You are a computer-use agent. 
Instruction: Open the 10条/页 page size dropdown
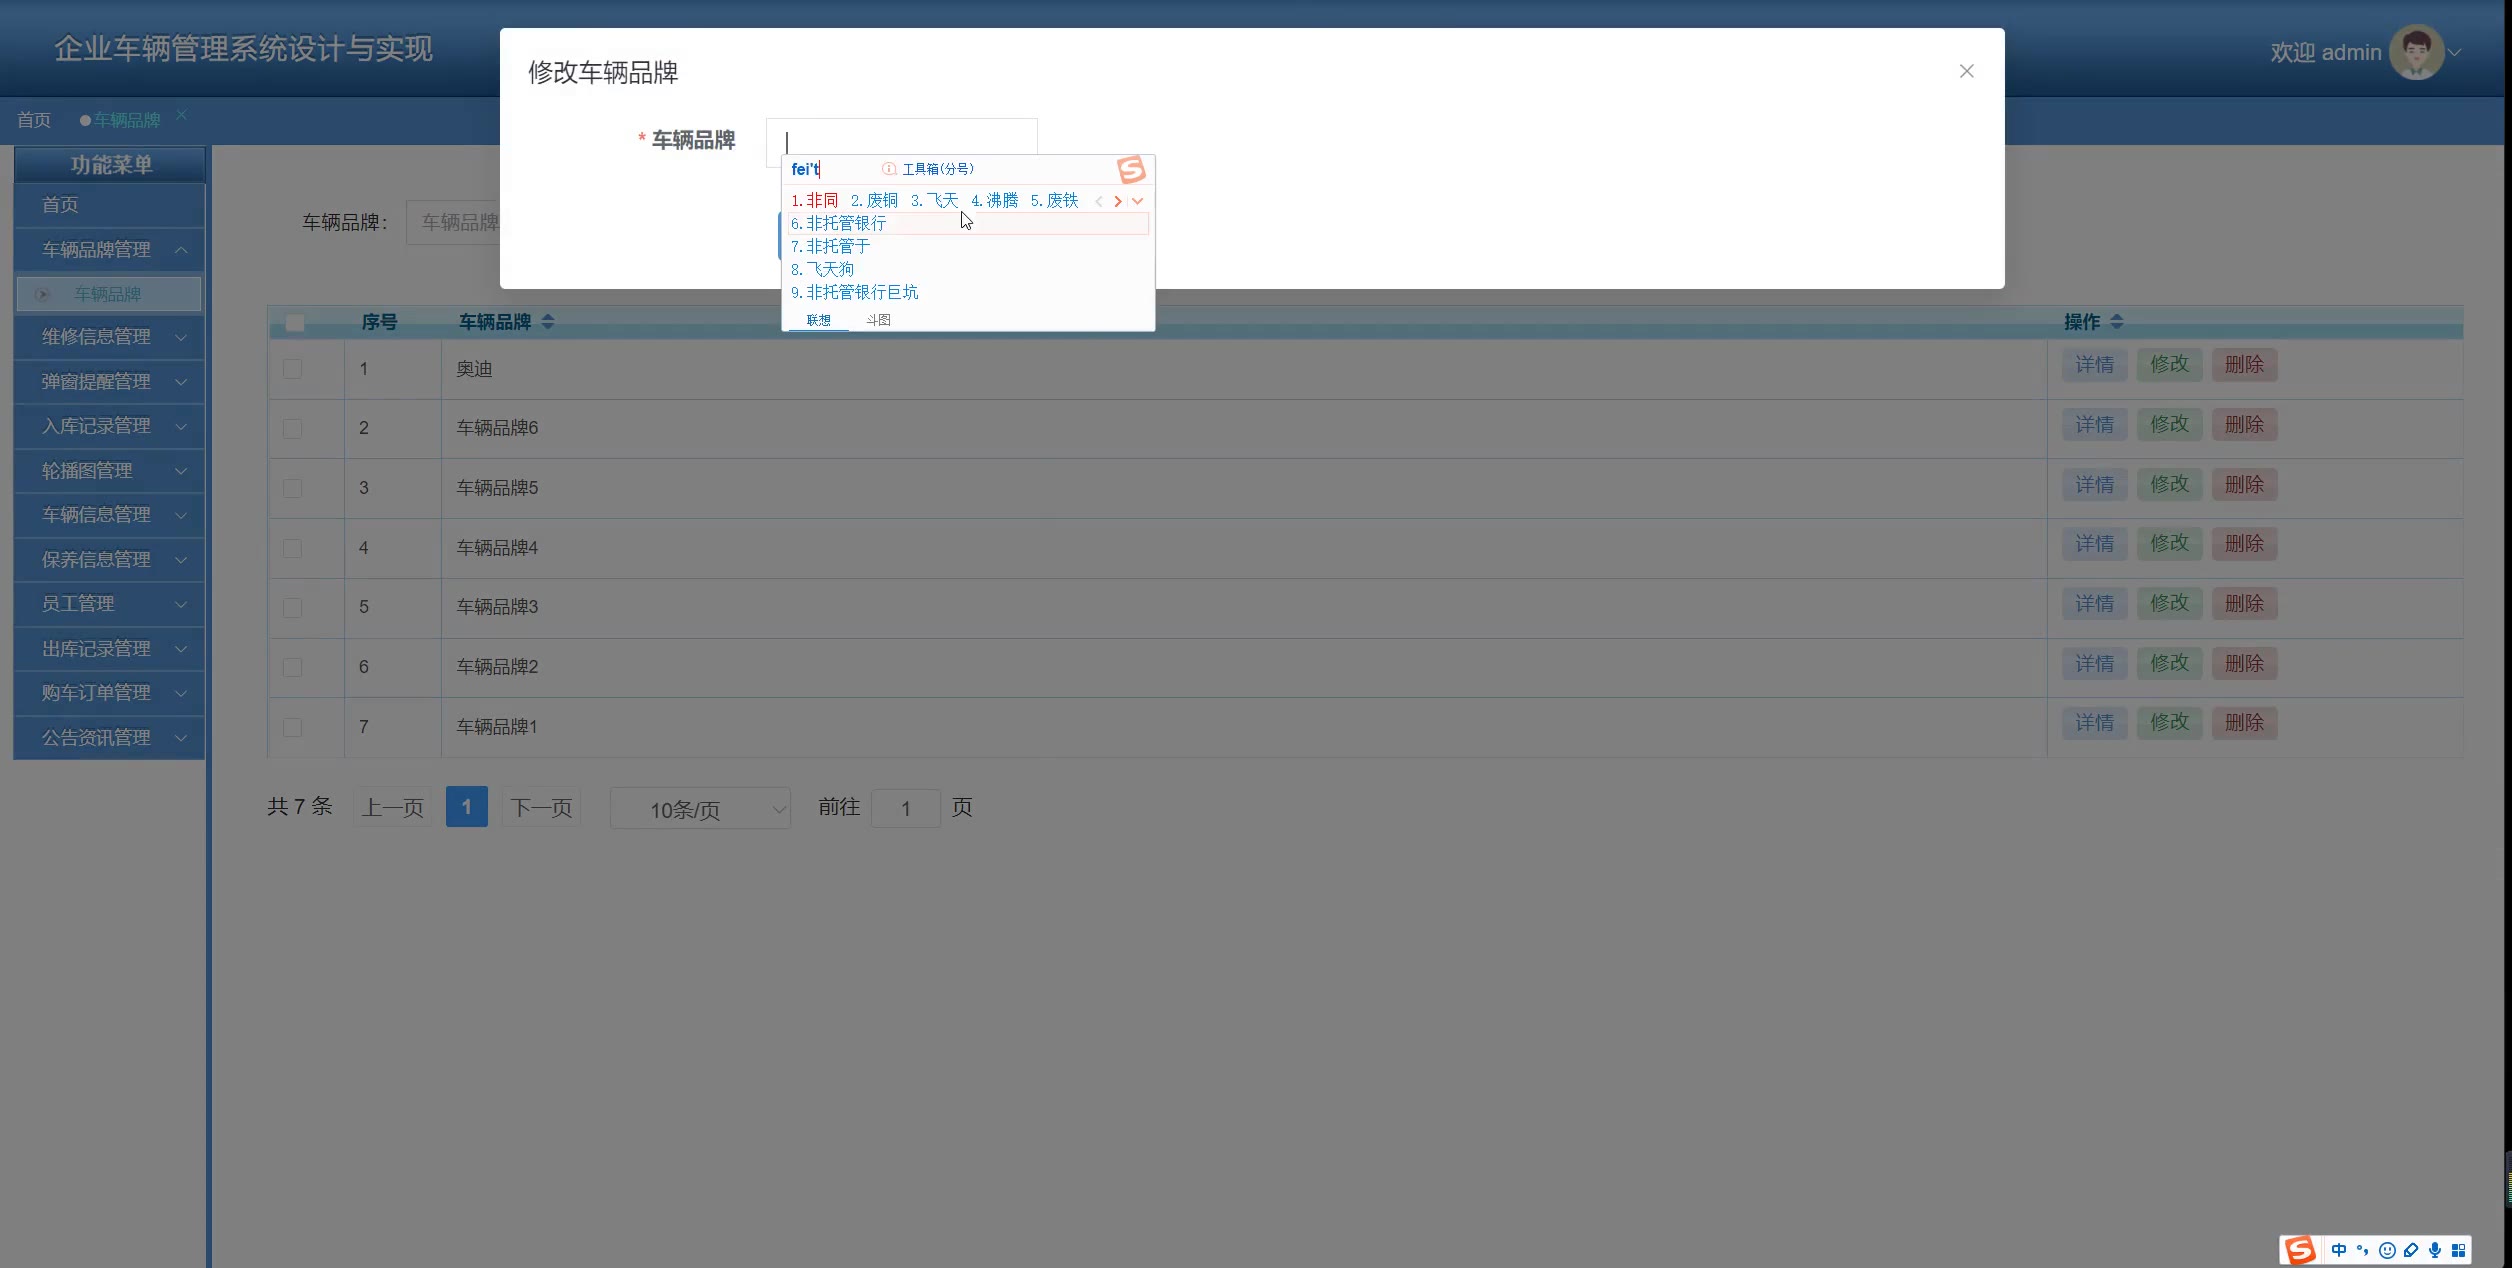tap(700, 808)
